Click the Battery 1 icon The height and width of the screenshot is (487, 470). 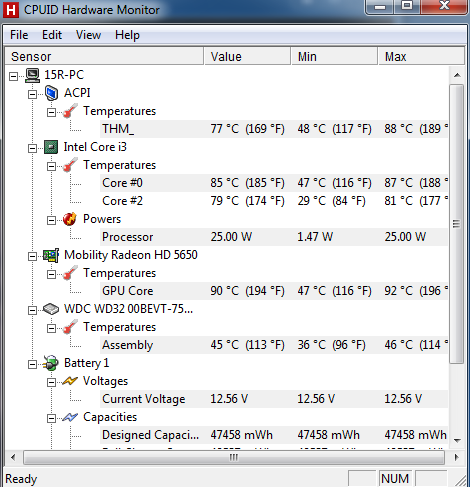[51, 363]
